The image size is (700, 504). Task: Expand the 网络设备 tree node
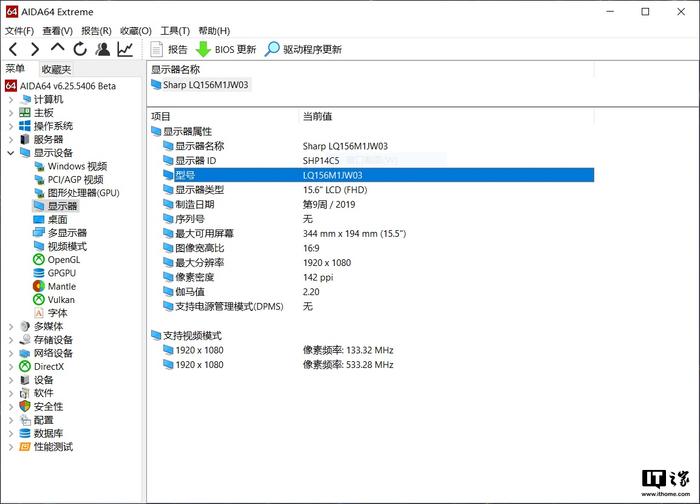11,354
